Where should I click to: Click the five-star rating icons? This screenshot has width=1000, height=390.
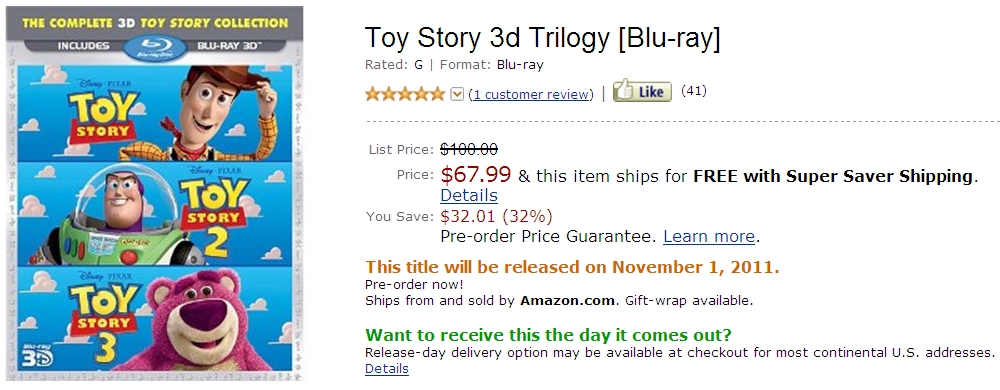pos(405,94)
